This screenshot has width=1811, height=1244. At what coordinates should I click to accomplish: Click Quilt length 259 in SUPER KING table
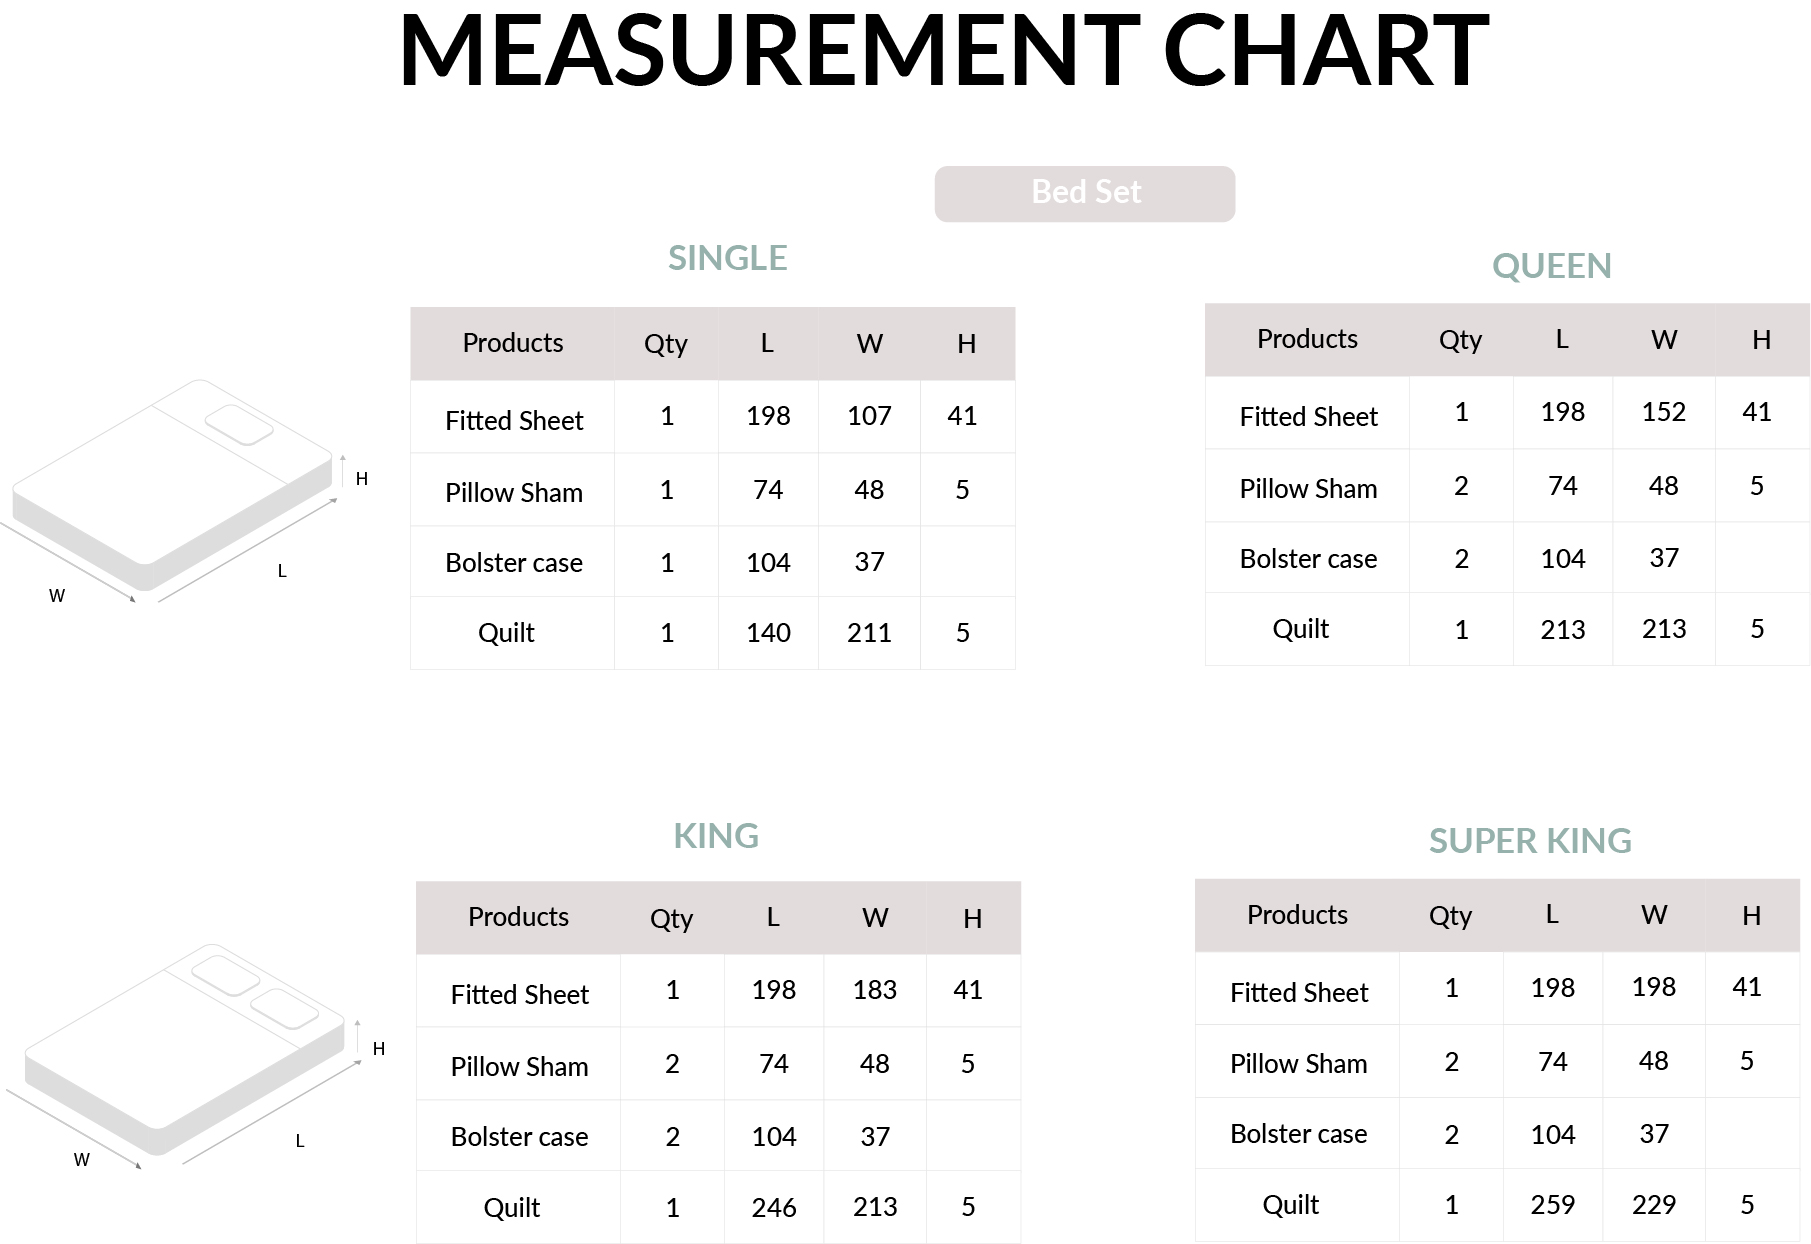coord(1552,1205)
